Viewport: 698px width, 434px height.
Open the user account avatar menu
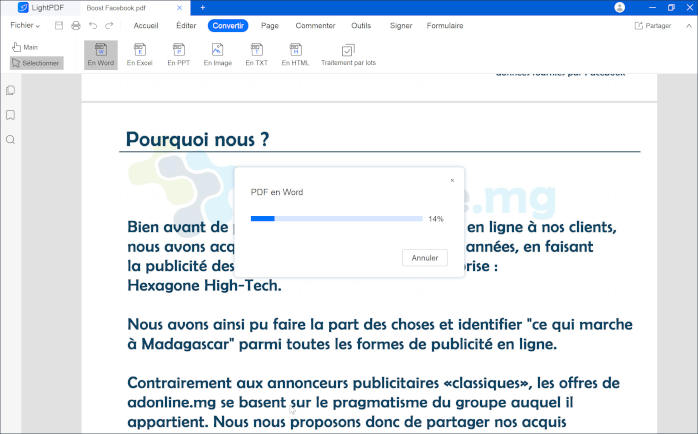(x=619, y=7)
